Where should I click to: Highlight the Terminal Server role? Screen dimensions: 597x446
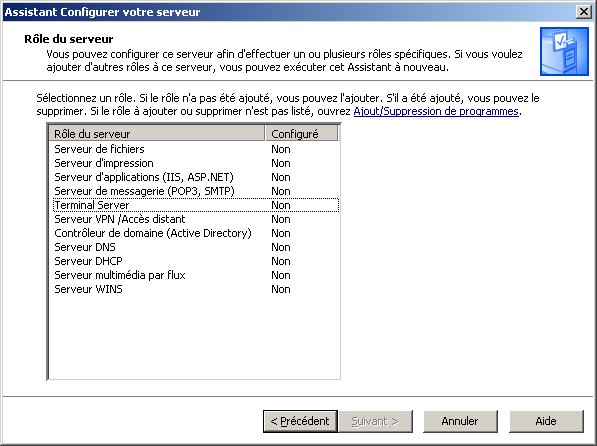[x=195, y=205]
